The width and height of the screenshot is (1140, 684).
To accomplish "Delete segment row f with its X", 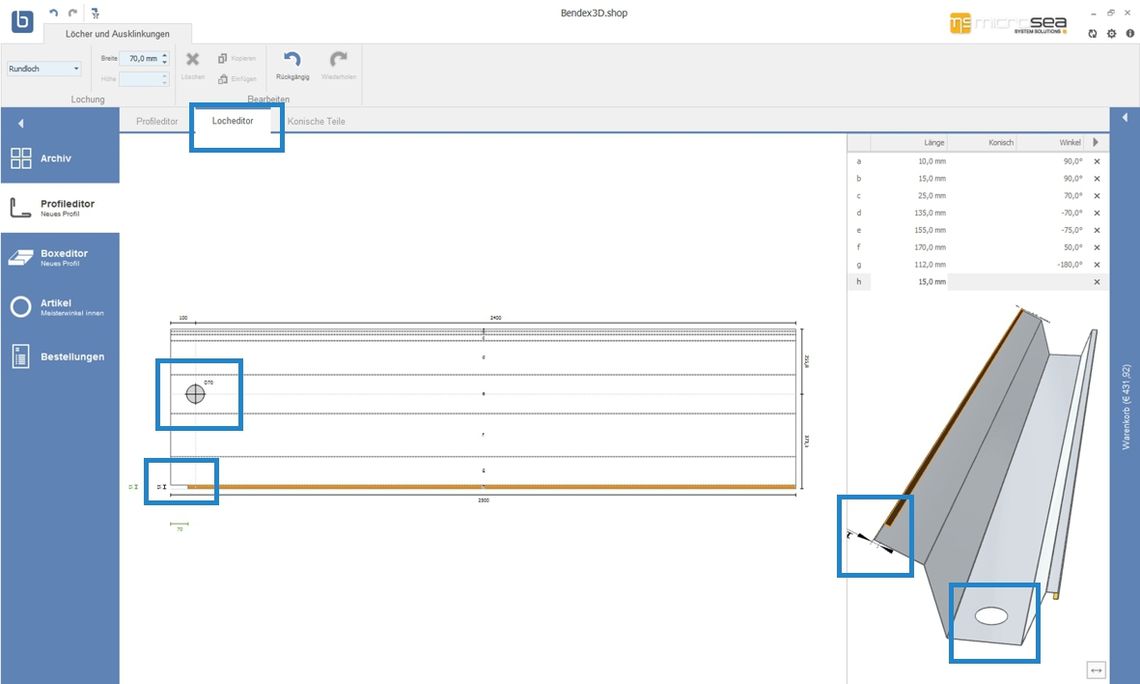I will (x=1097, y=248).
